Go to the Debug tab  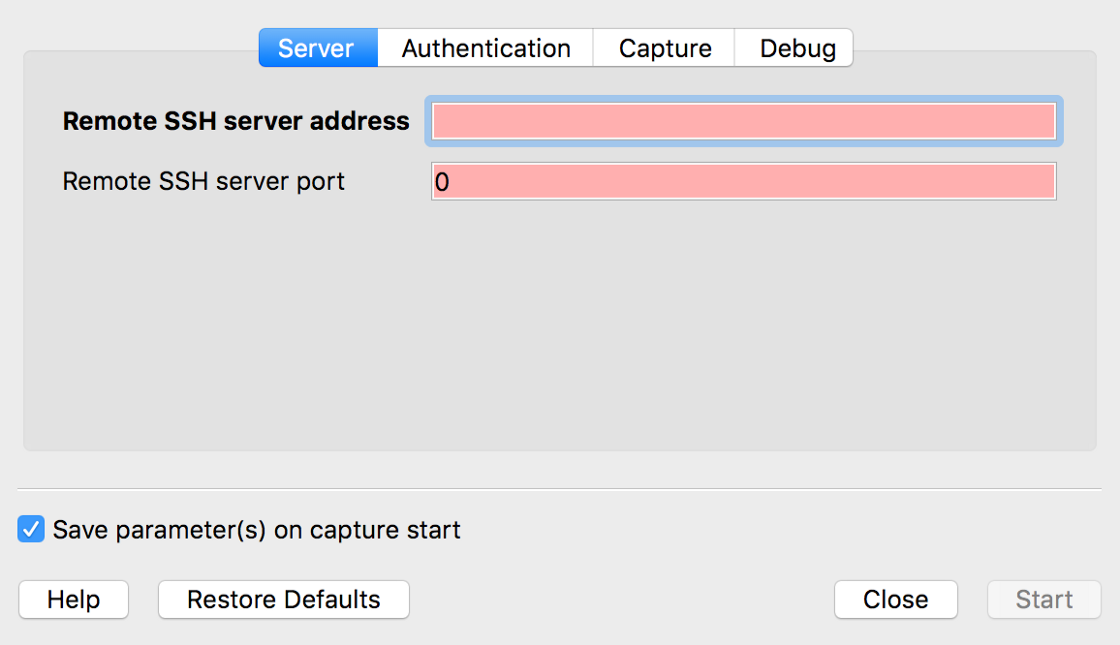[x=794, y=48]
